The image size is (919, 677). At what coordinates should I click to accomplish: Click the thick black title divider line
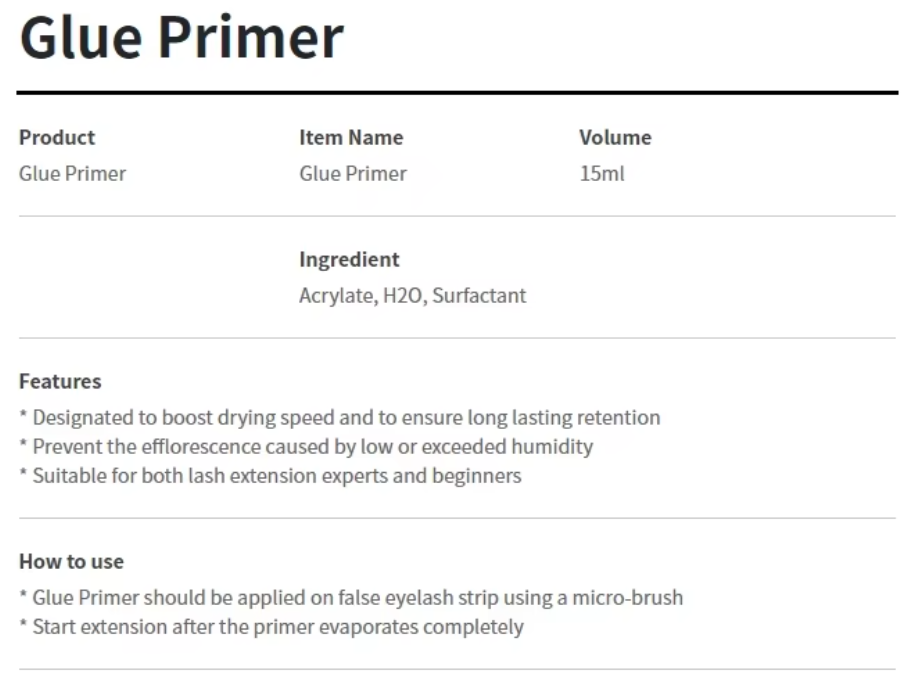point(457,93)
